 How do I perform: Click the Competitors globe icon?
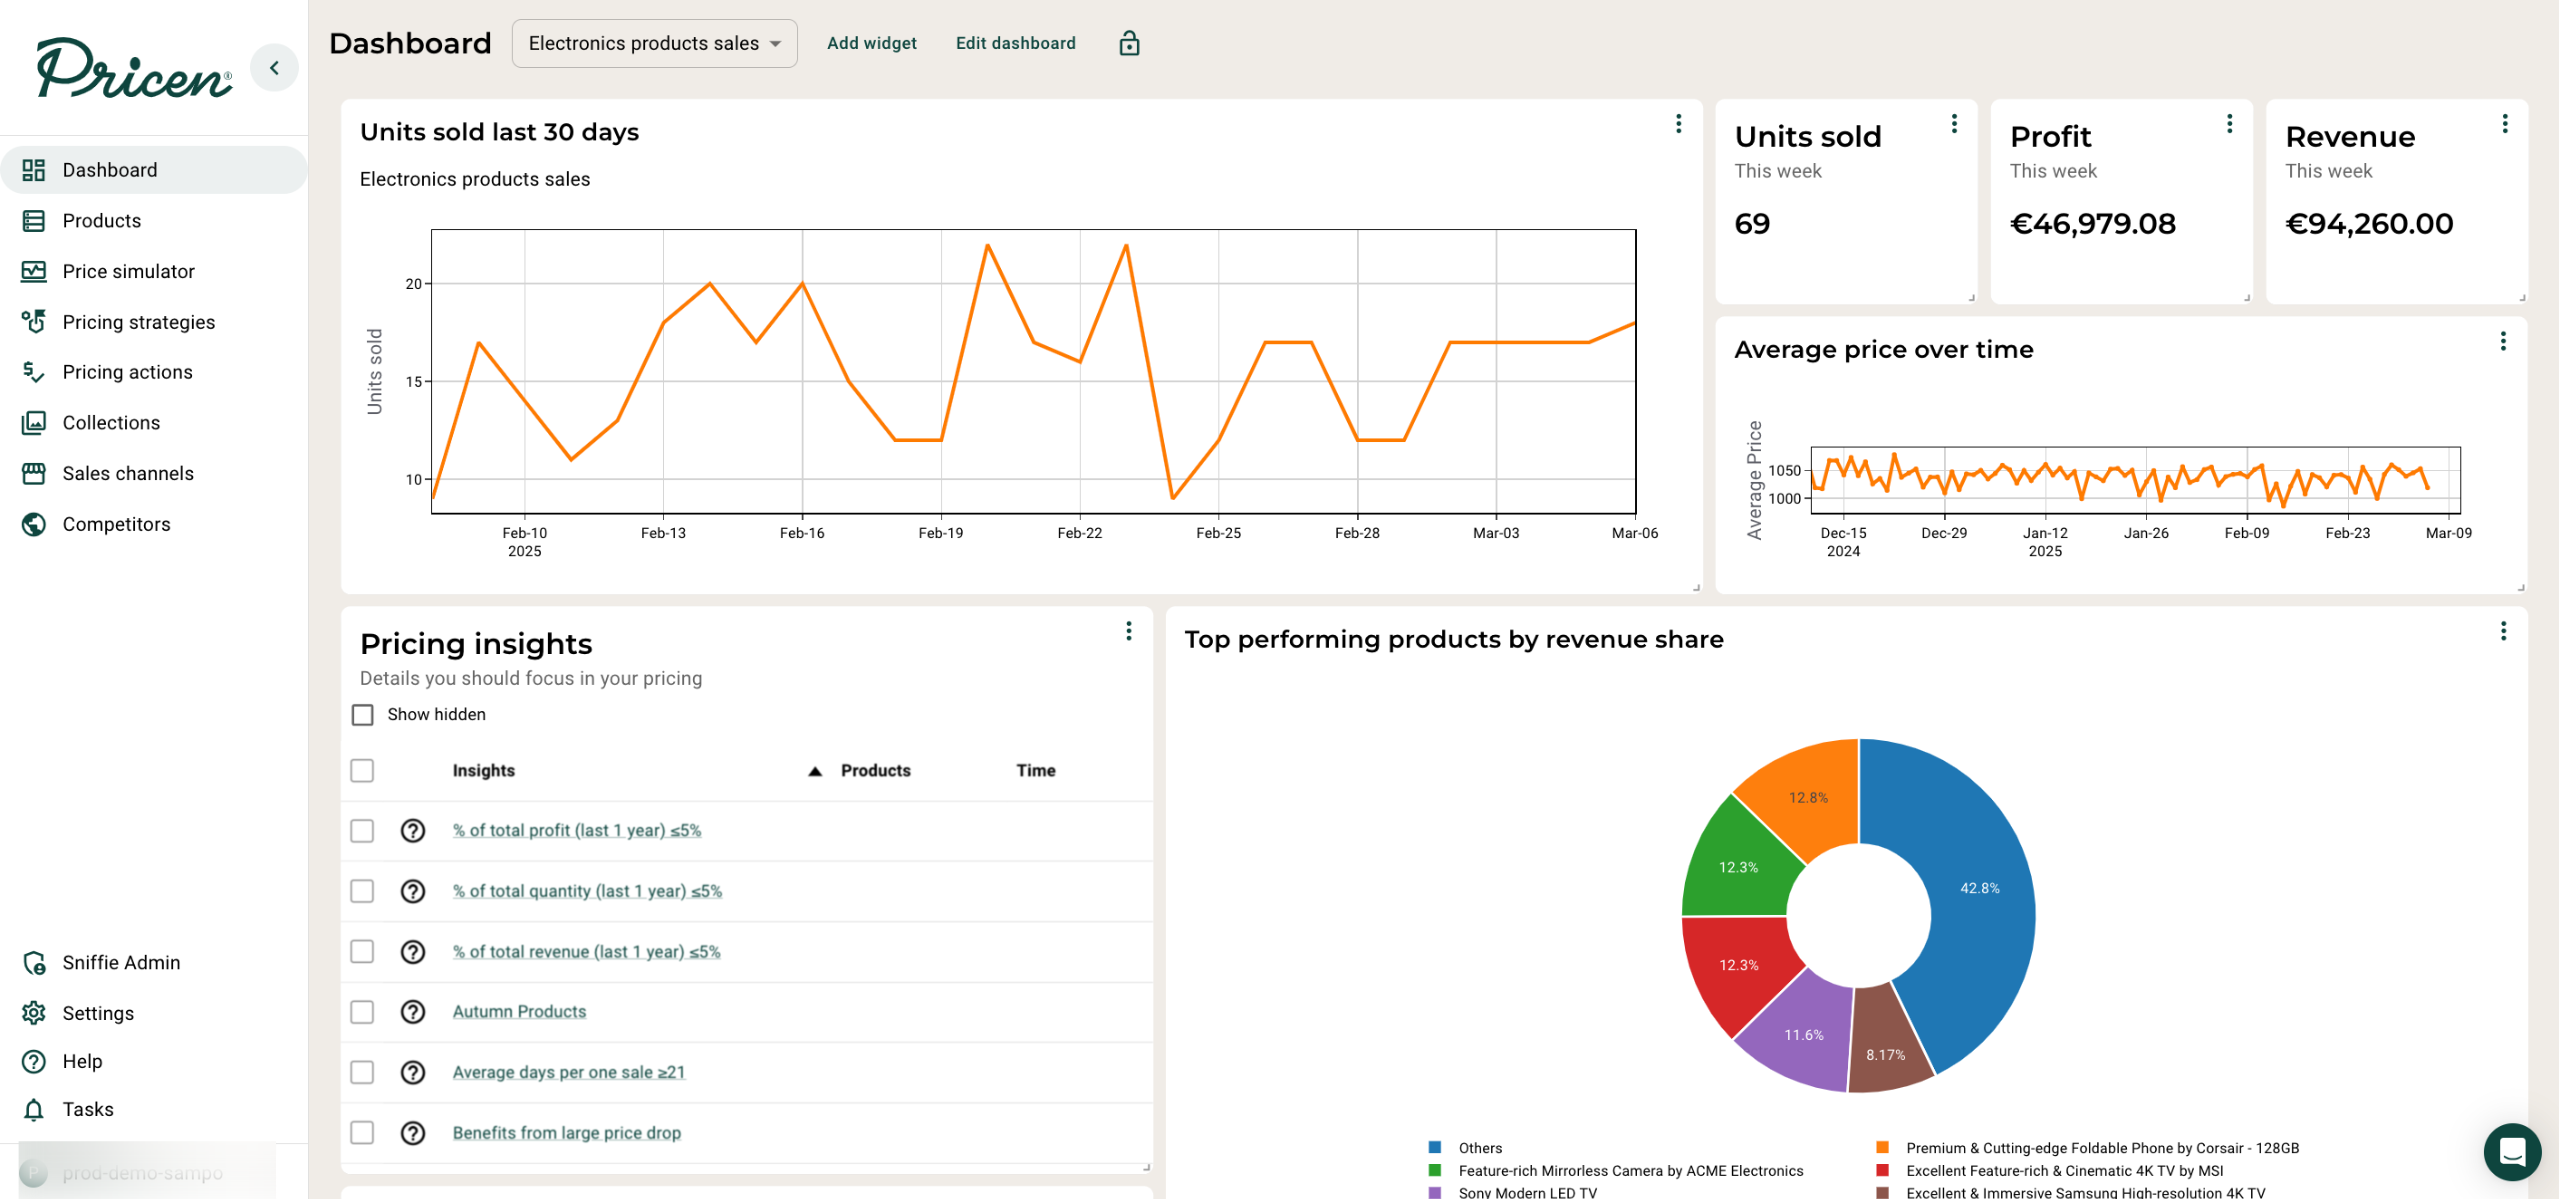click(34, 524)
